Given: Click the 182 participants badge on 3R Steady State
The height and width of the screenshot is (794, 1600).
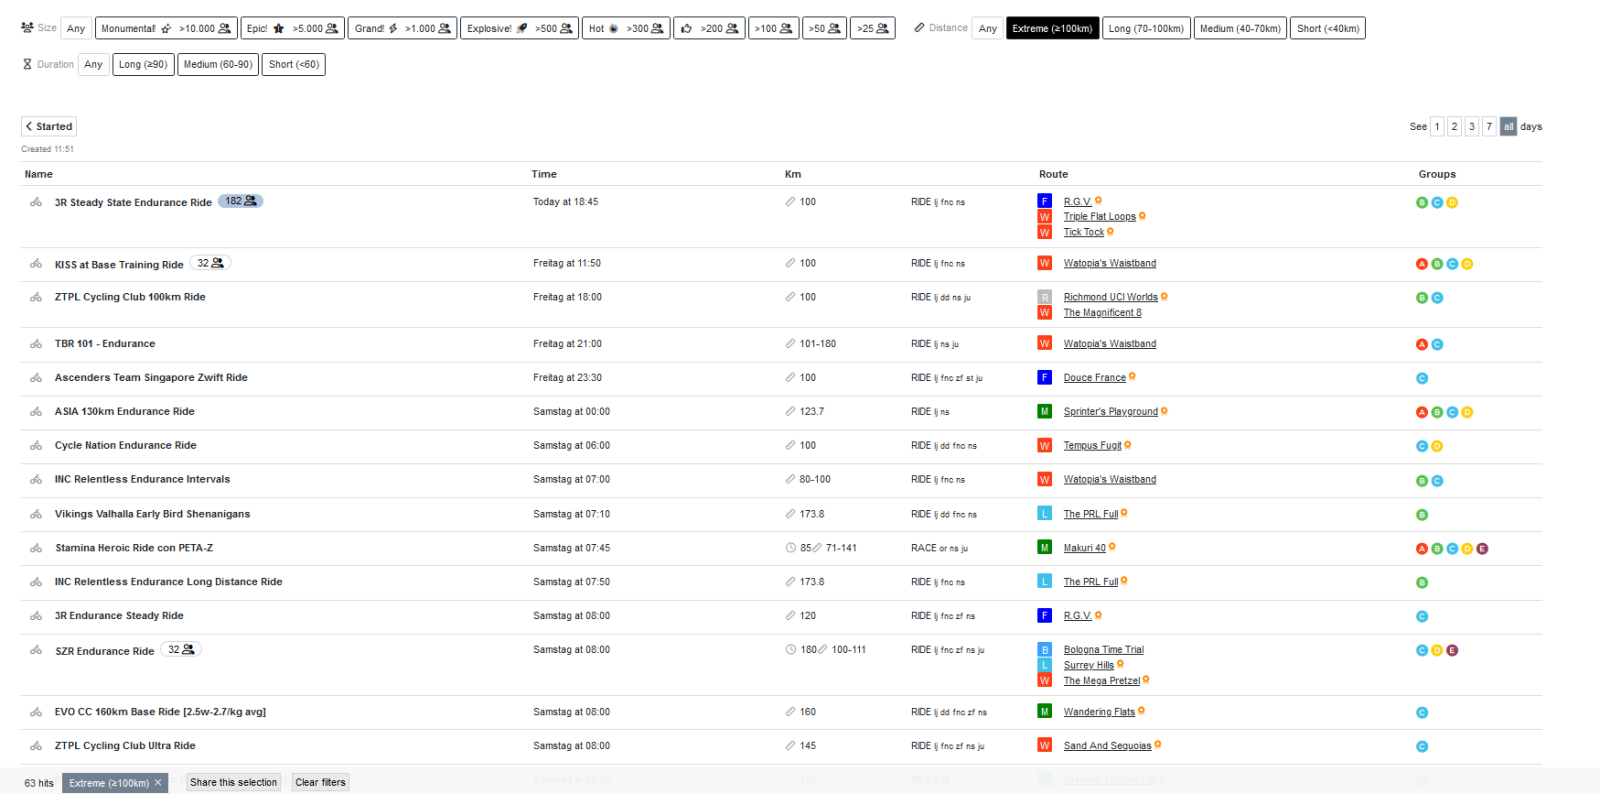Looking at the screenshot, I should (240, 201).
